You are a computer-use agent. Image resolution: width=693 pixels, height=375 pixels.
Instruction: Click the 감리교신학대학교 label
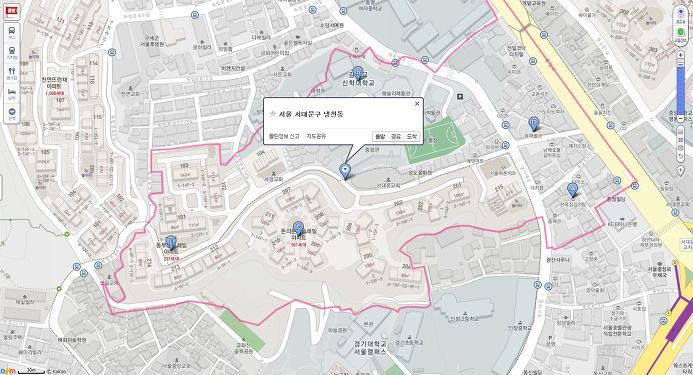(358, 80)
